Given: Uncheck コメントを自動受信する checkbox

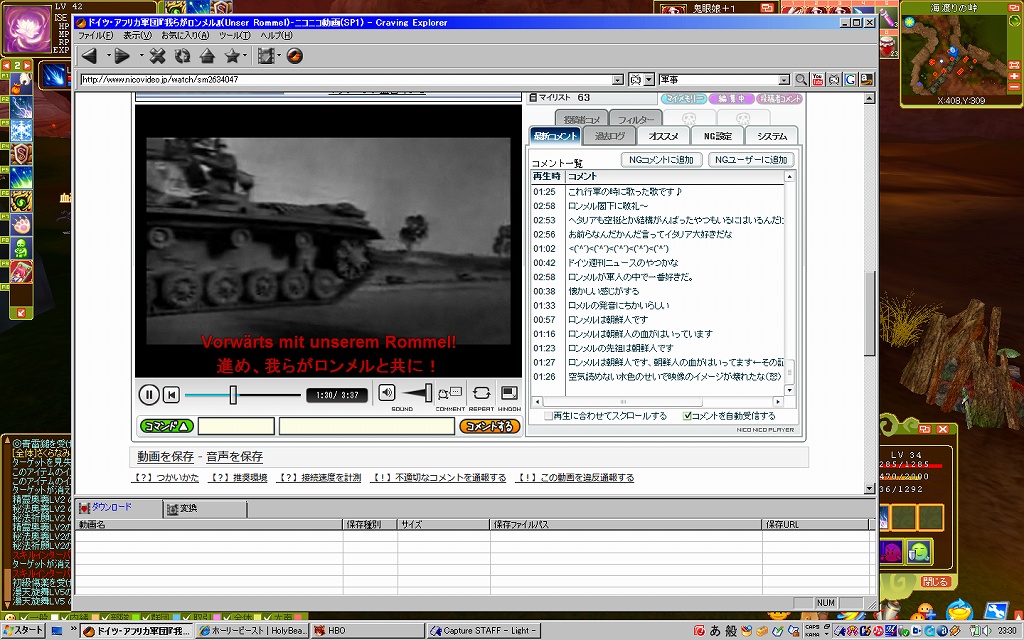Looking at the screenshot, I should [687, 416].
